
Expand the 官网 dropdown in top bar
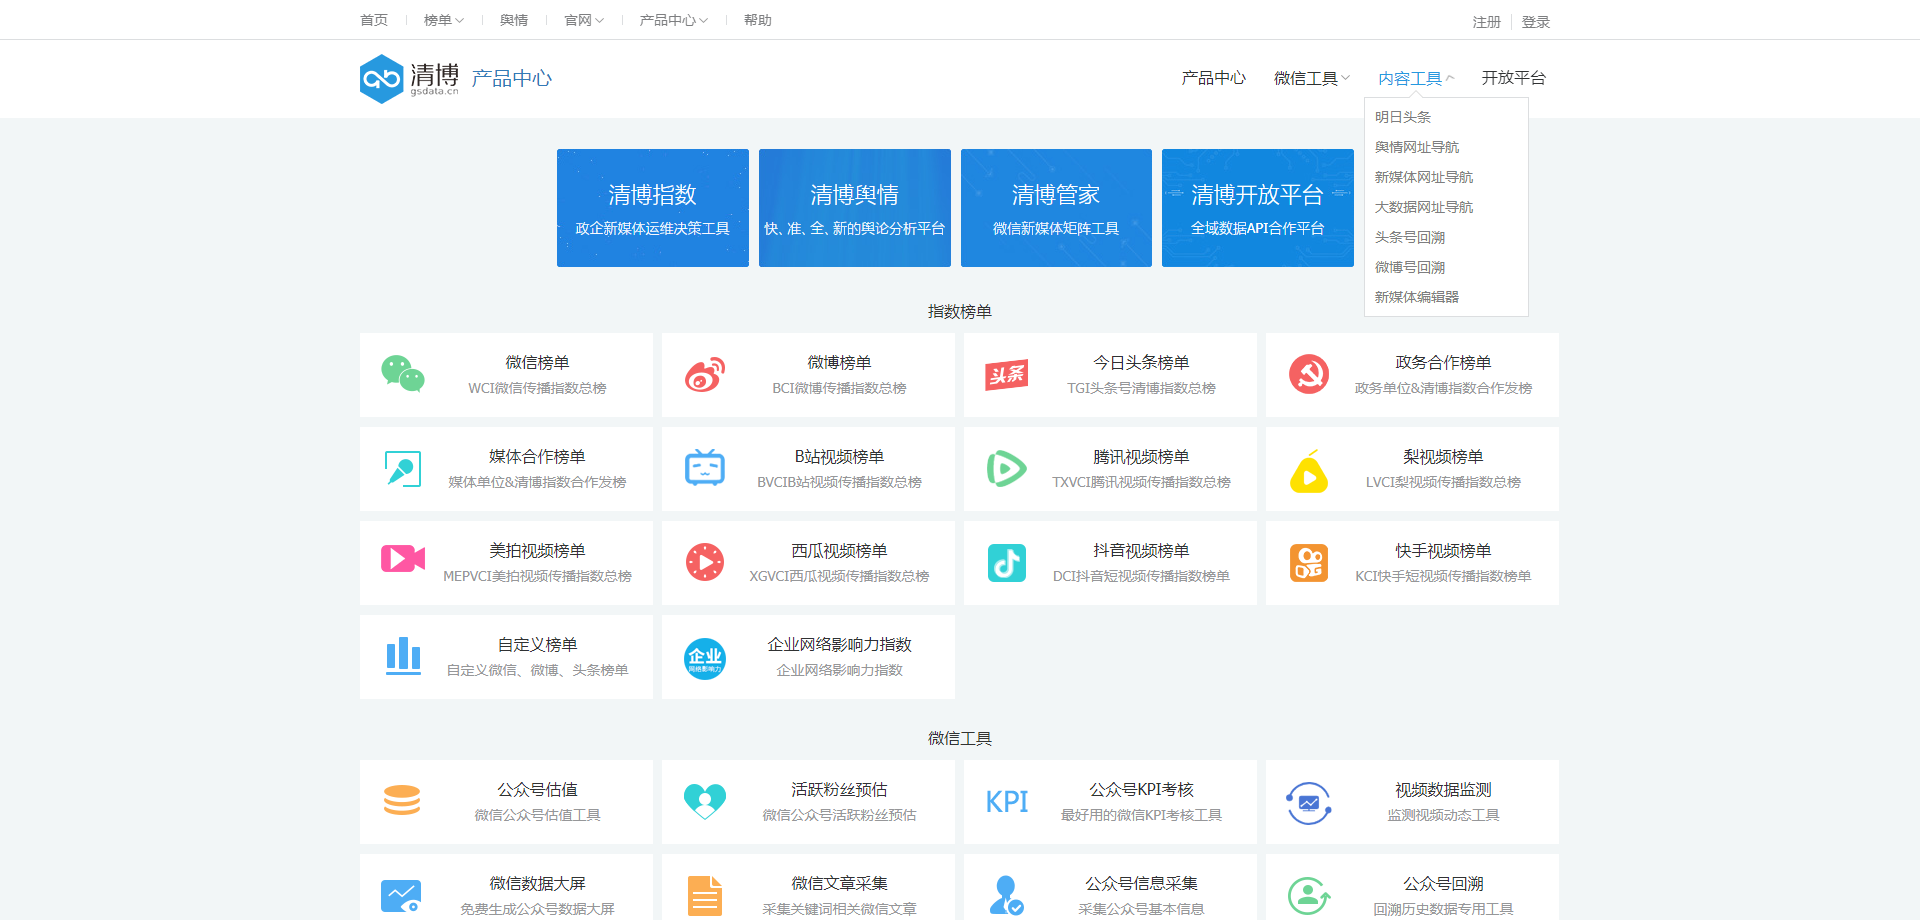tap(584, 20)
